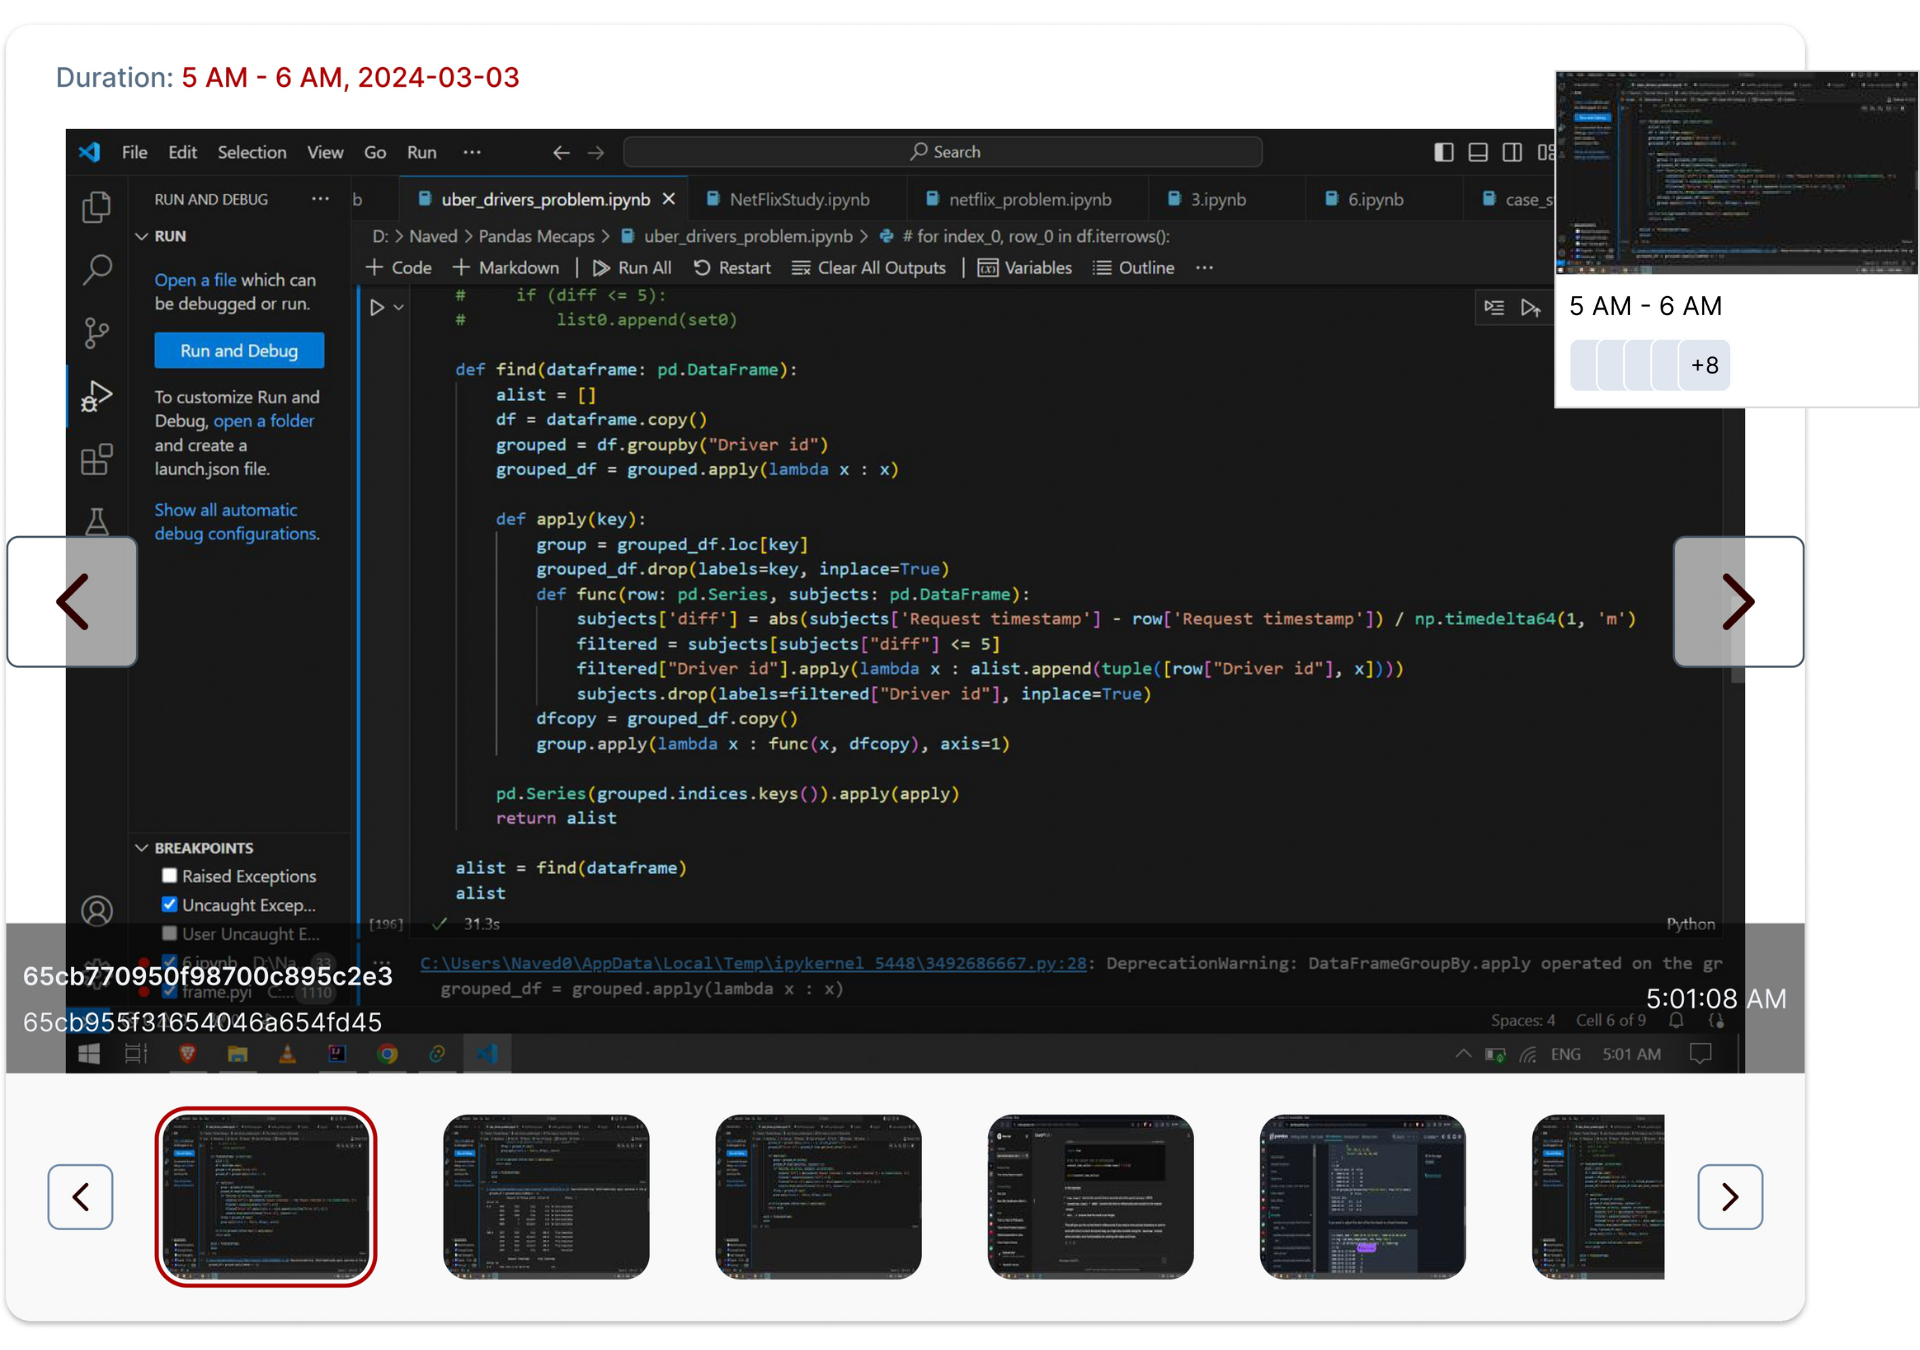This screenshot has width=1920, height=1350.
Task: Open the notification bell in status bar
Action: pyautogui.click(x=1676, y=1020)
